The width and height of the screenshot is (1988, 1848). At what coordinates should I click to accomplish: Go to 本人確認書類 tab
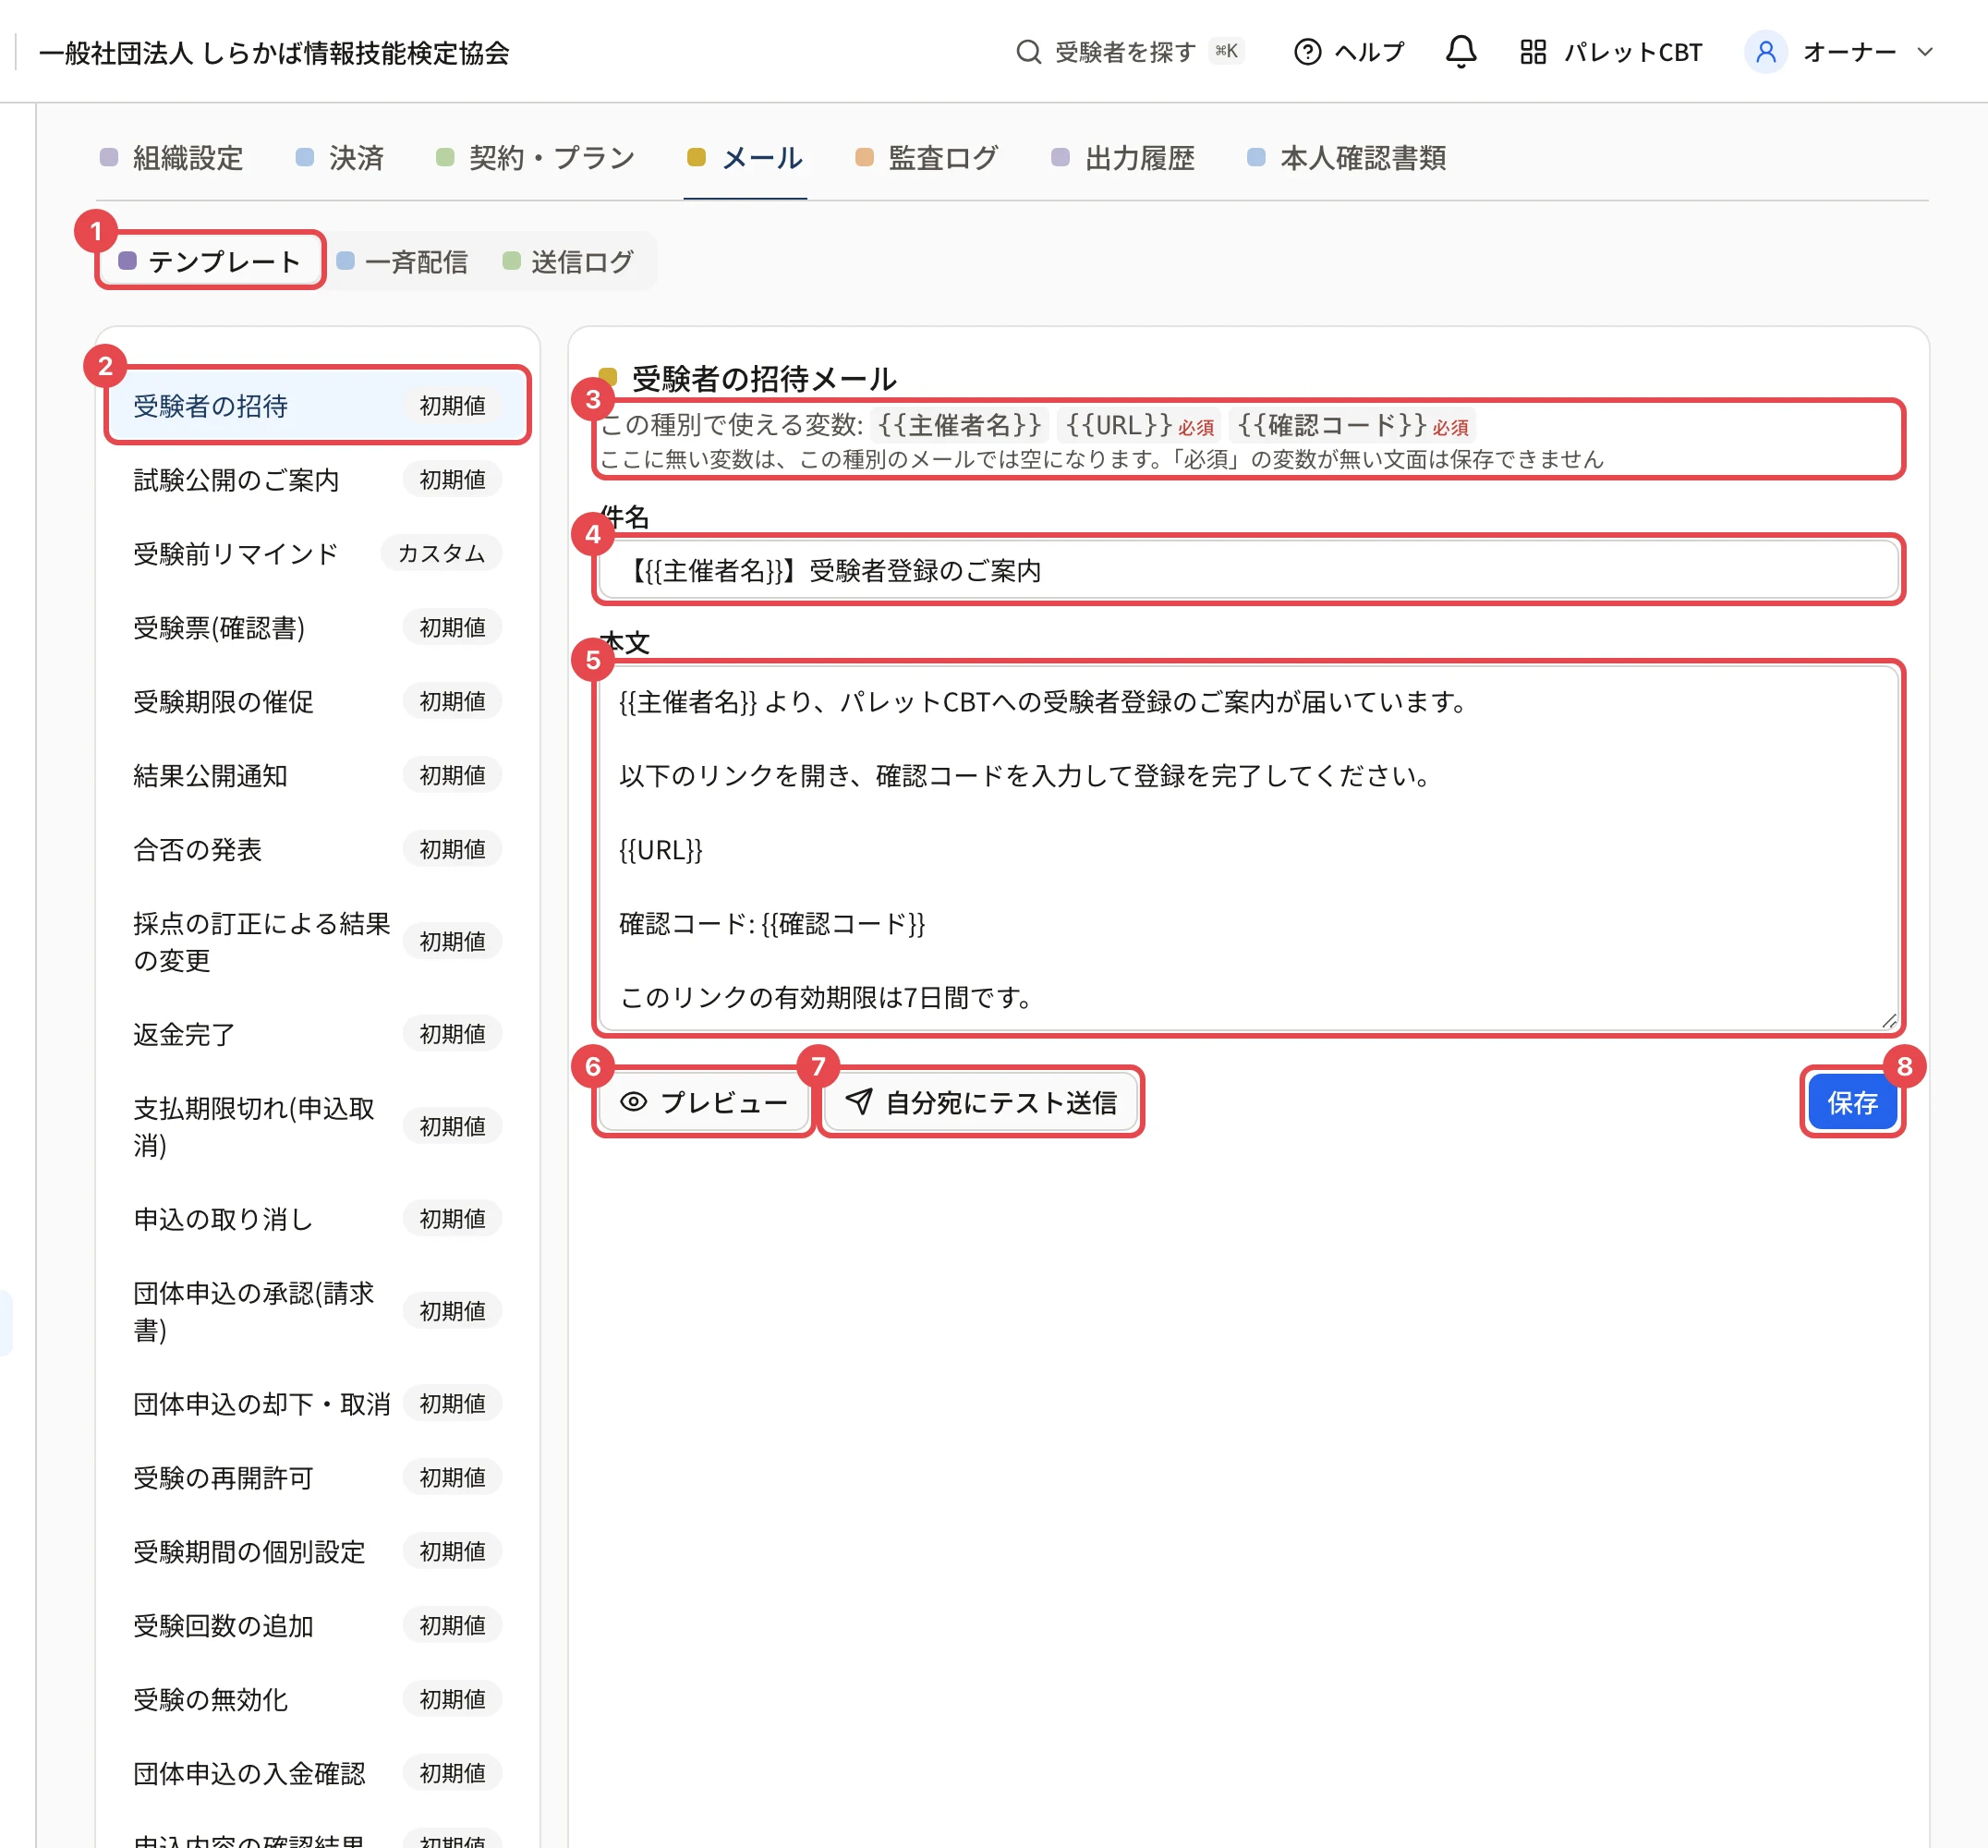(1347, 158)
